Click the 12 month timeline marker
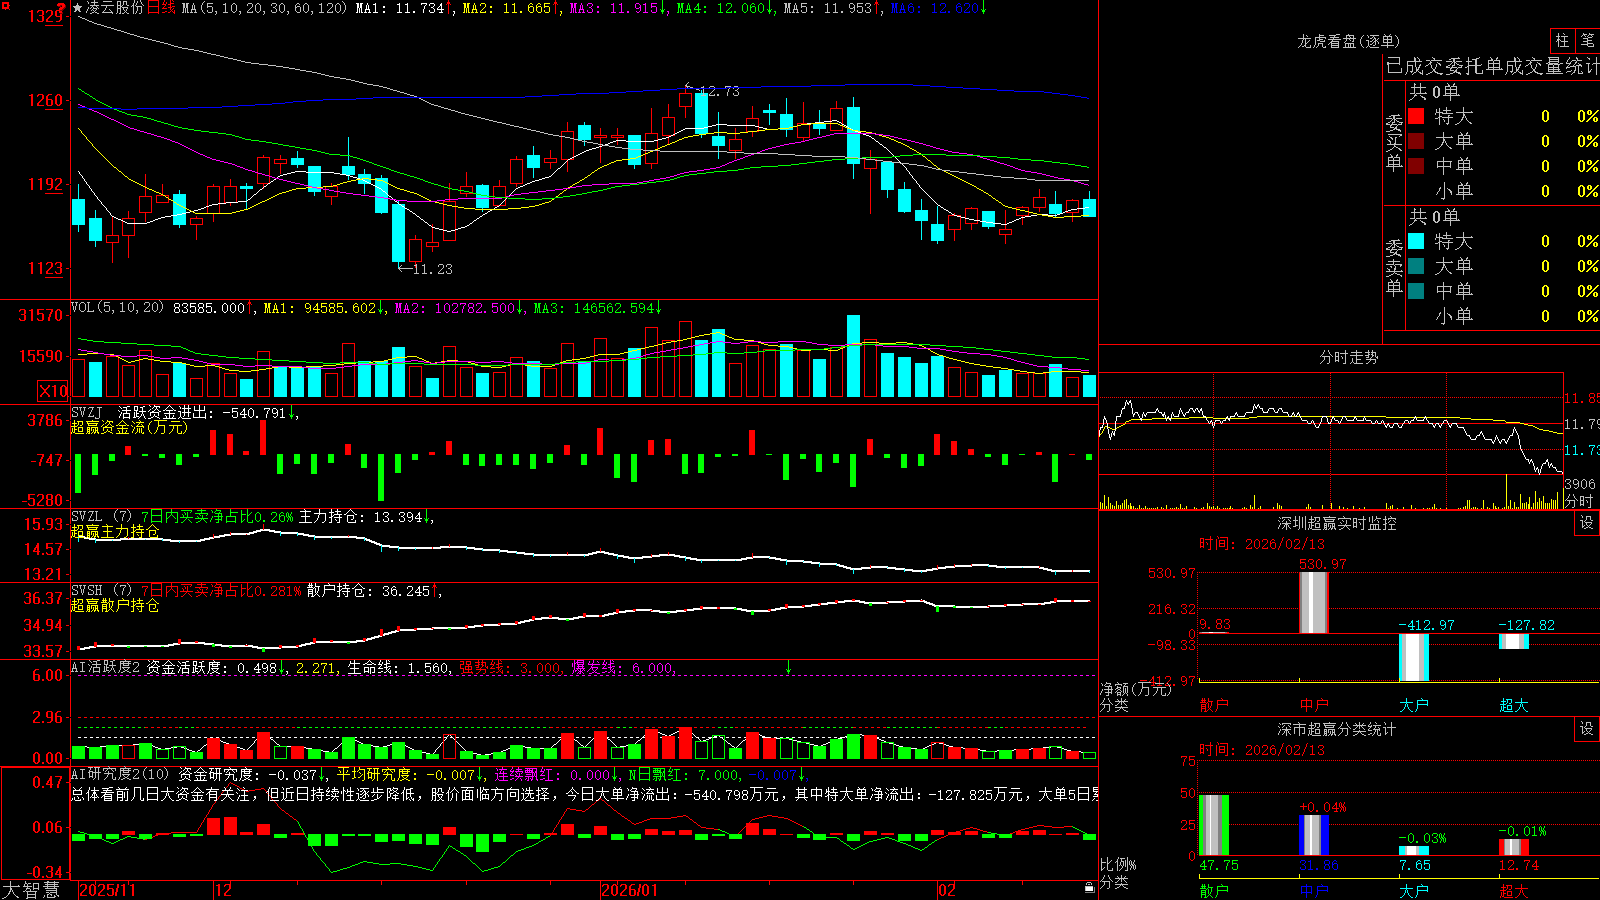 (x=223, y=890)
